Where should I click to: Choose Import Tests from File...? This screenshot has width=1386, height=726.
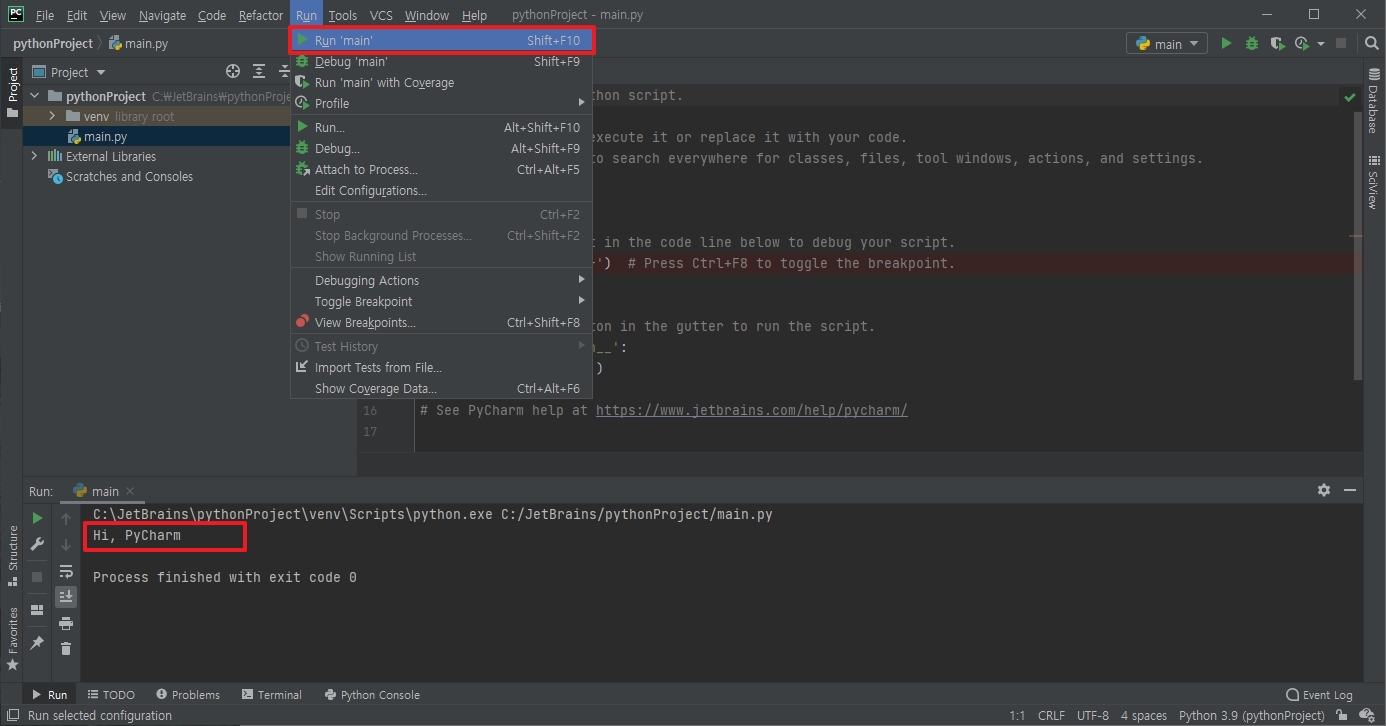(x=441, y=367)
